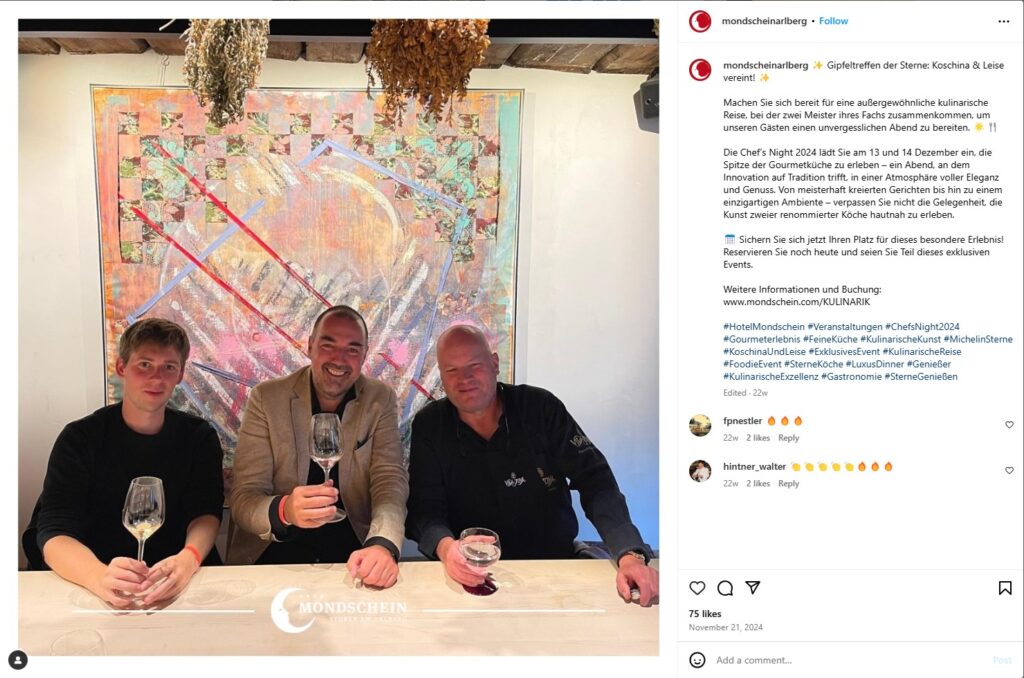Open fpnestler's profile username

[743, 421]
